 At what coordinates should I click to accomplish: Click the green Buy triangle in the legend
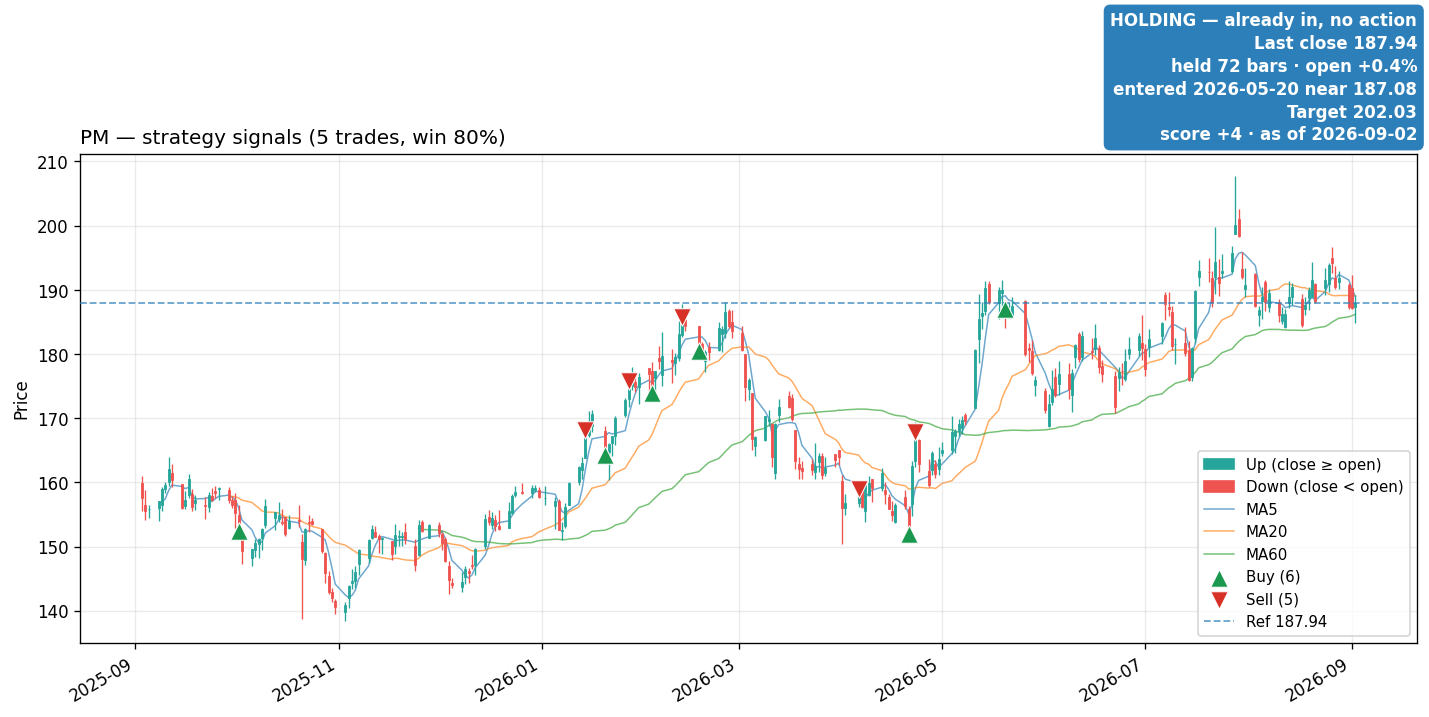pos(1219,578)
